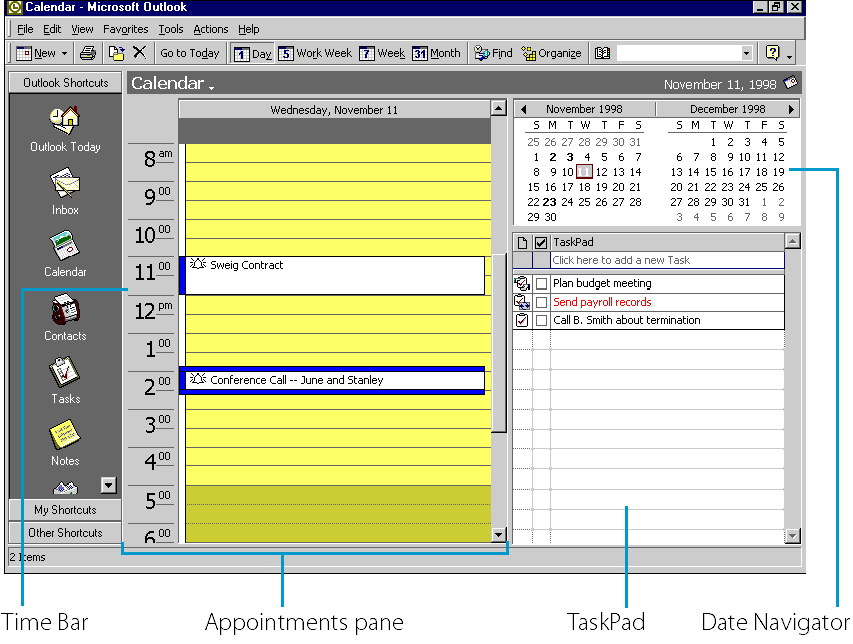This screenshot has height=644, width=853.
Task: Click the icon beside Call B. Smith task
Action: coord(522,320)
